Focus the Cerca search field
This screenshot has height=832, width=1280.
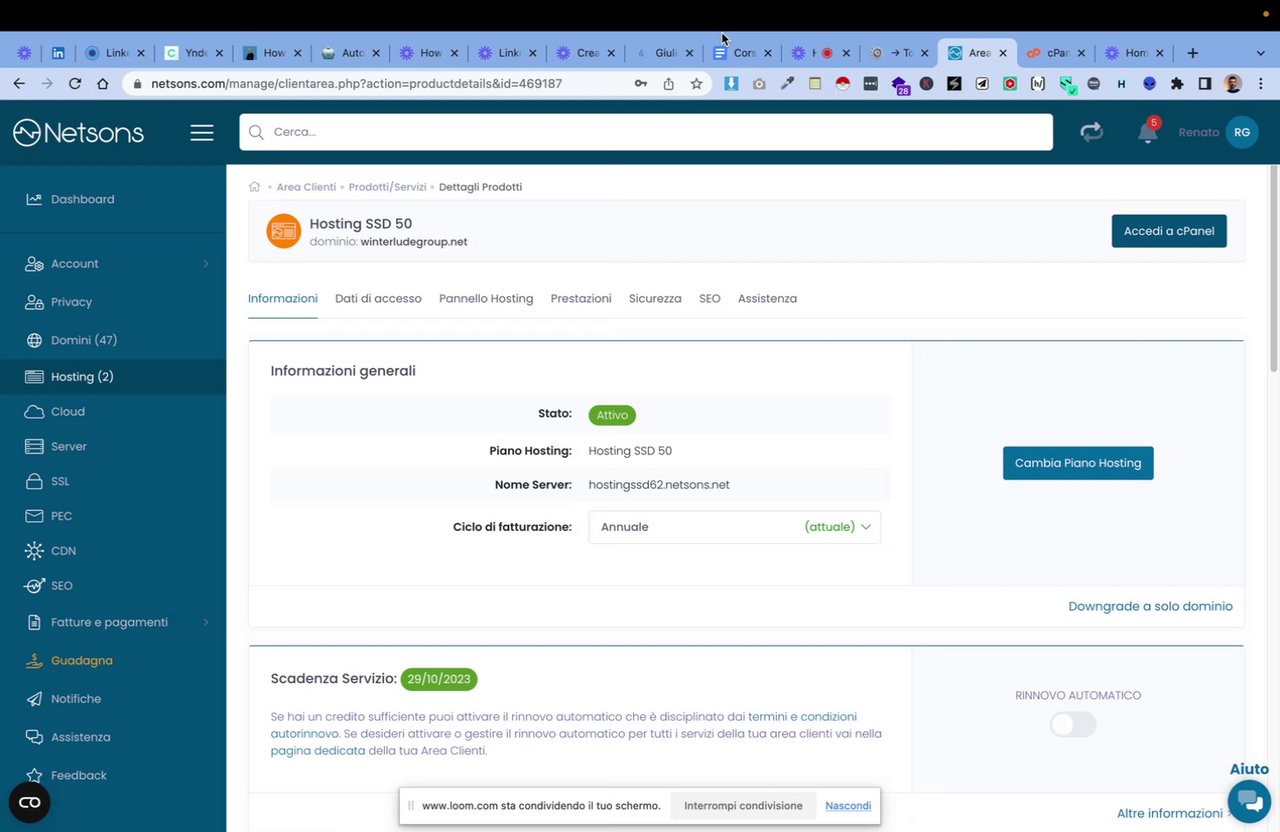(646, 132)
